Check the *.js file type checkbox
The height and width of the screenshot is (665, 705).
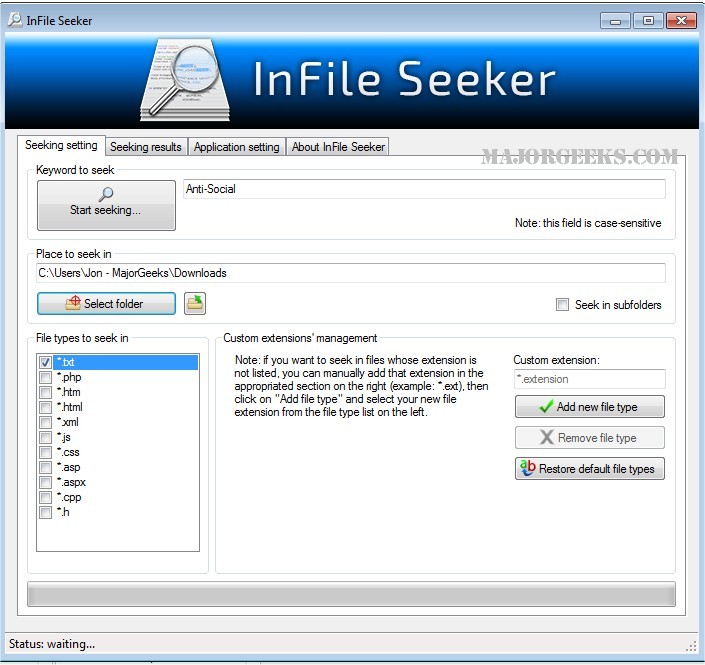45,437
